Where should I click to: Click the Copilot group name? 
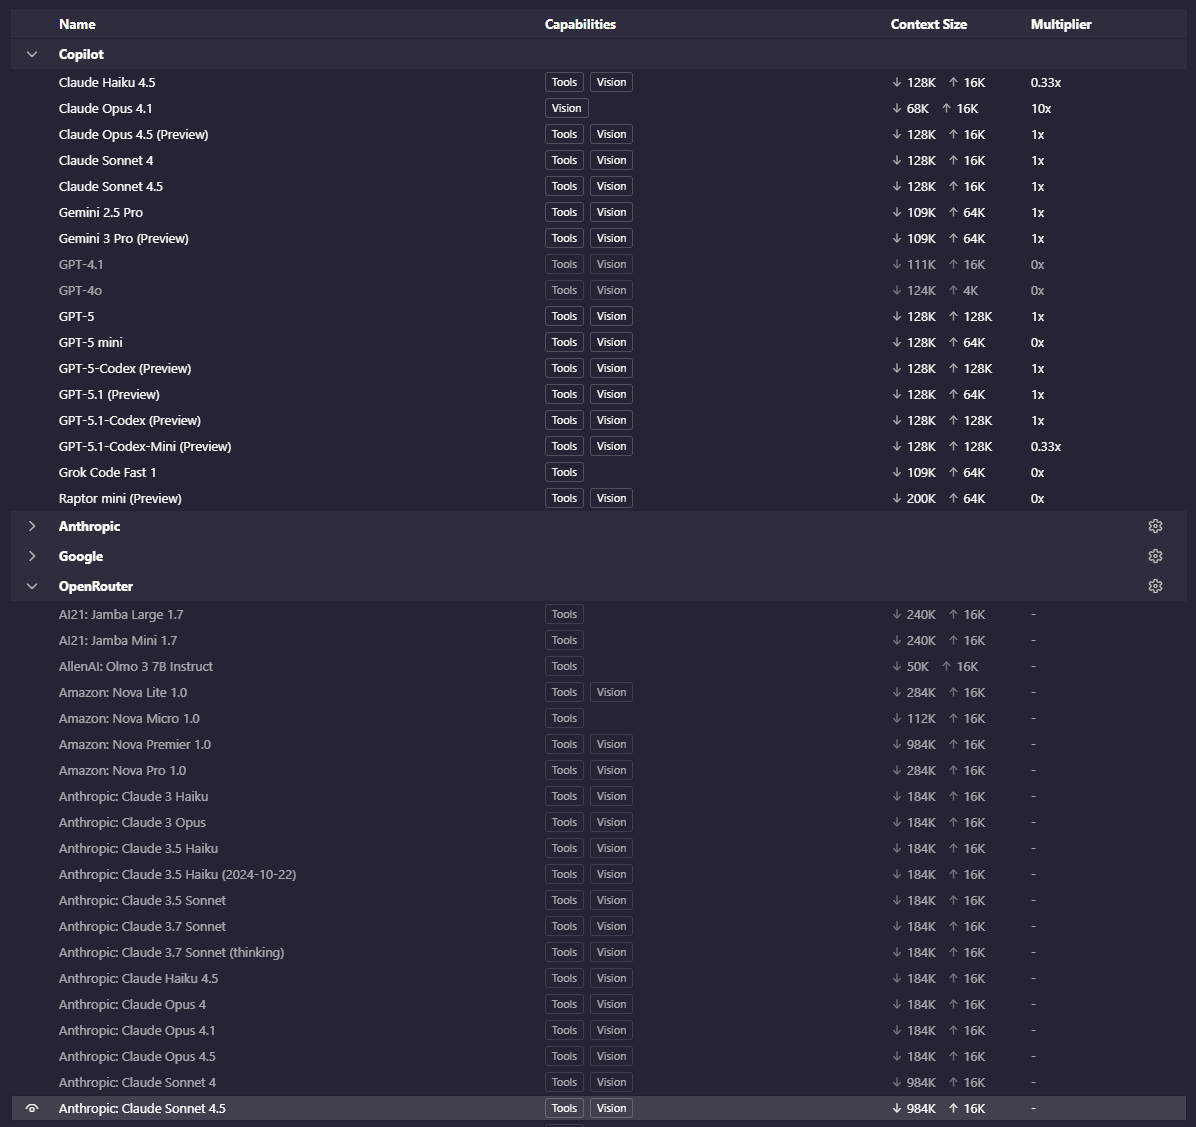(x=81, y=54)
